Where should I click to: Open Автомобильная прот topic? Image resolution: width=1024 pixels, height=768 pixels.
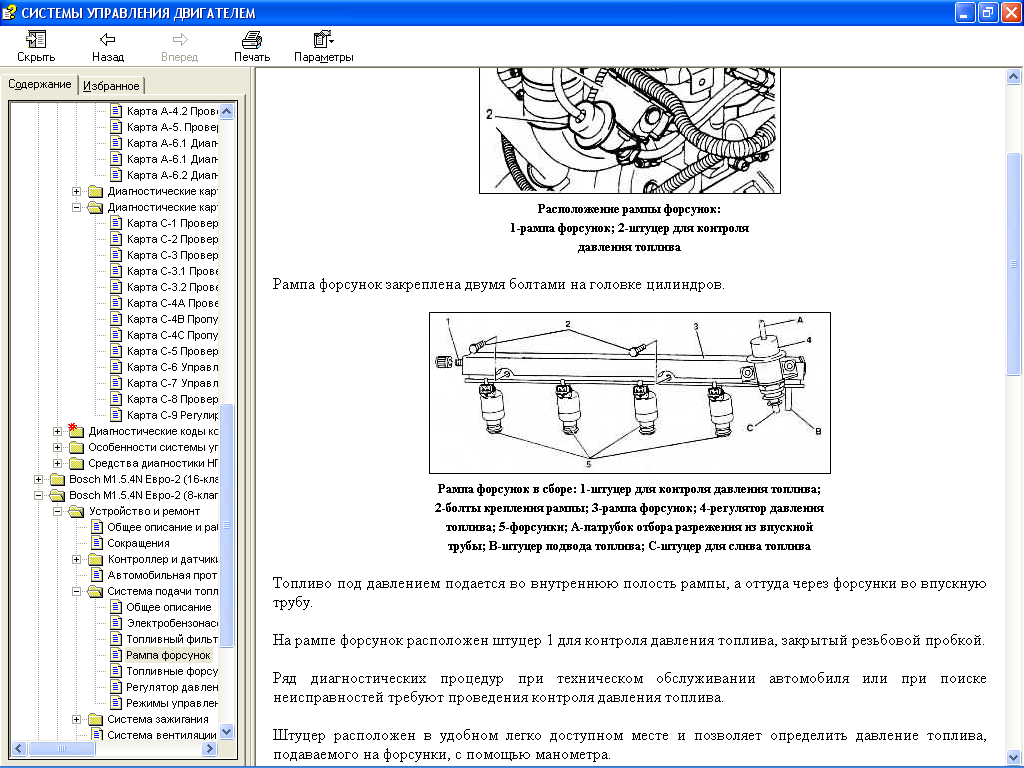162,575
